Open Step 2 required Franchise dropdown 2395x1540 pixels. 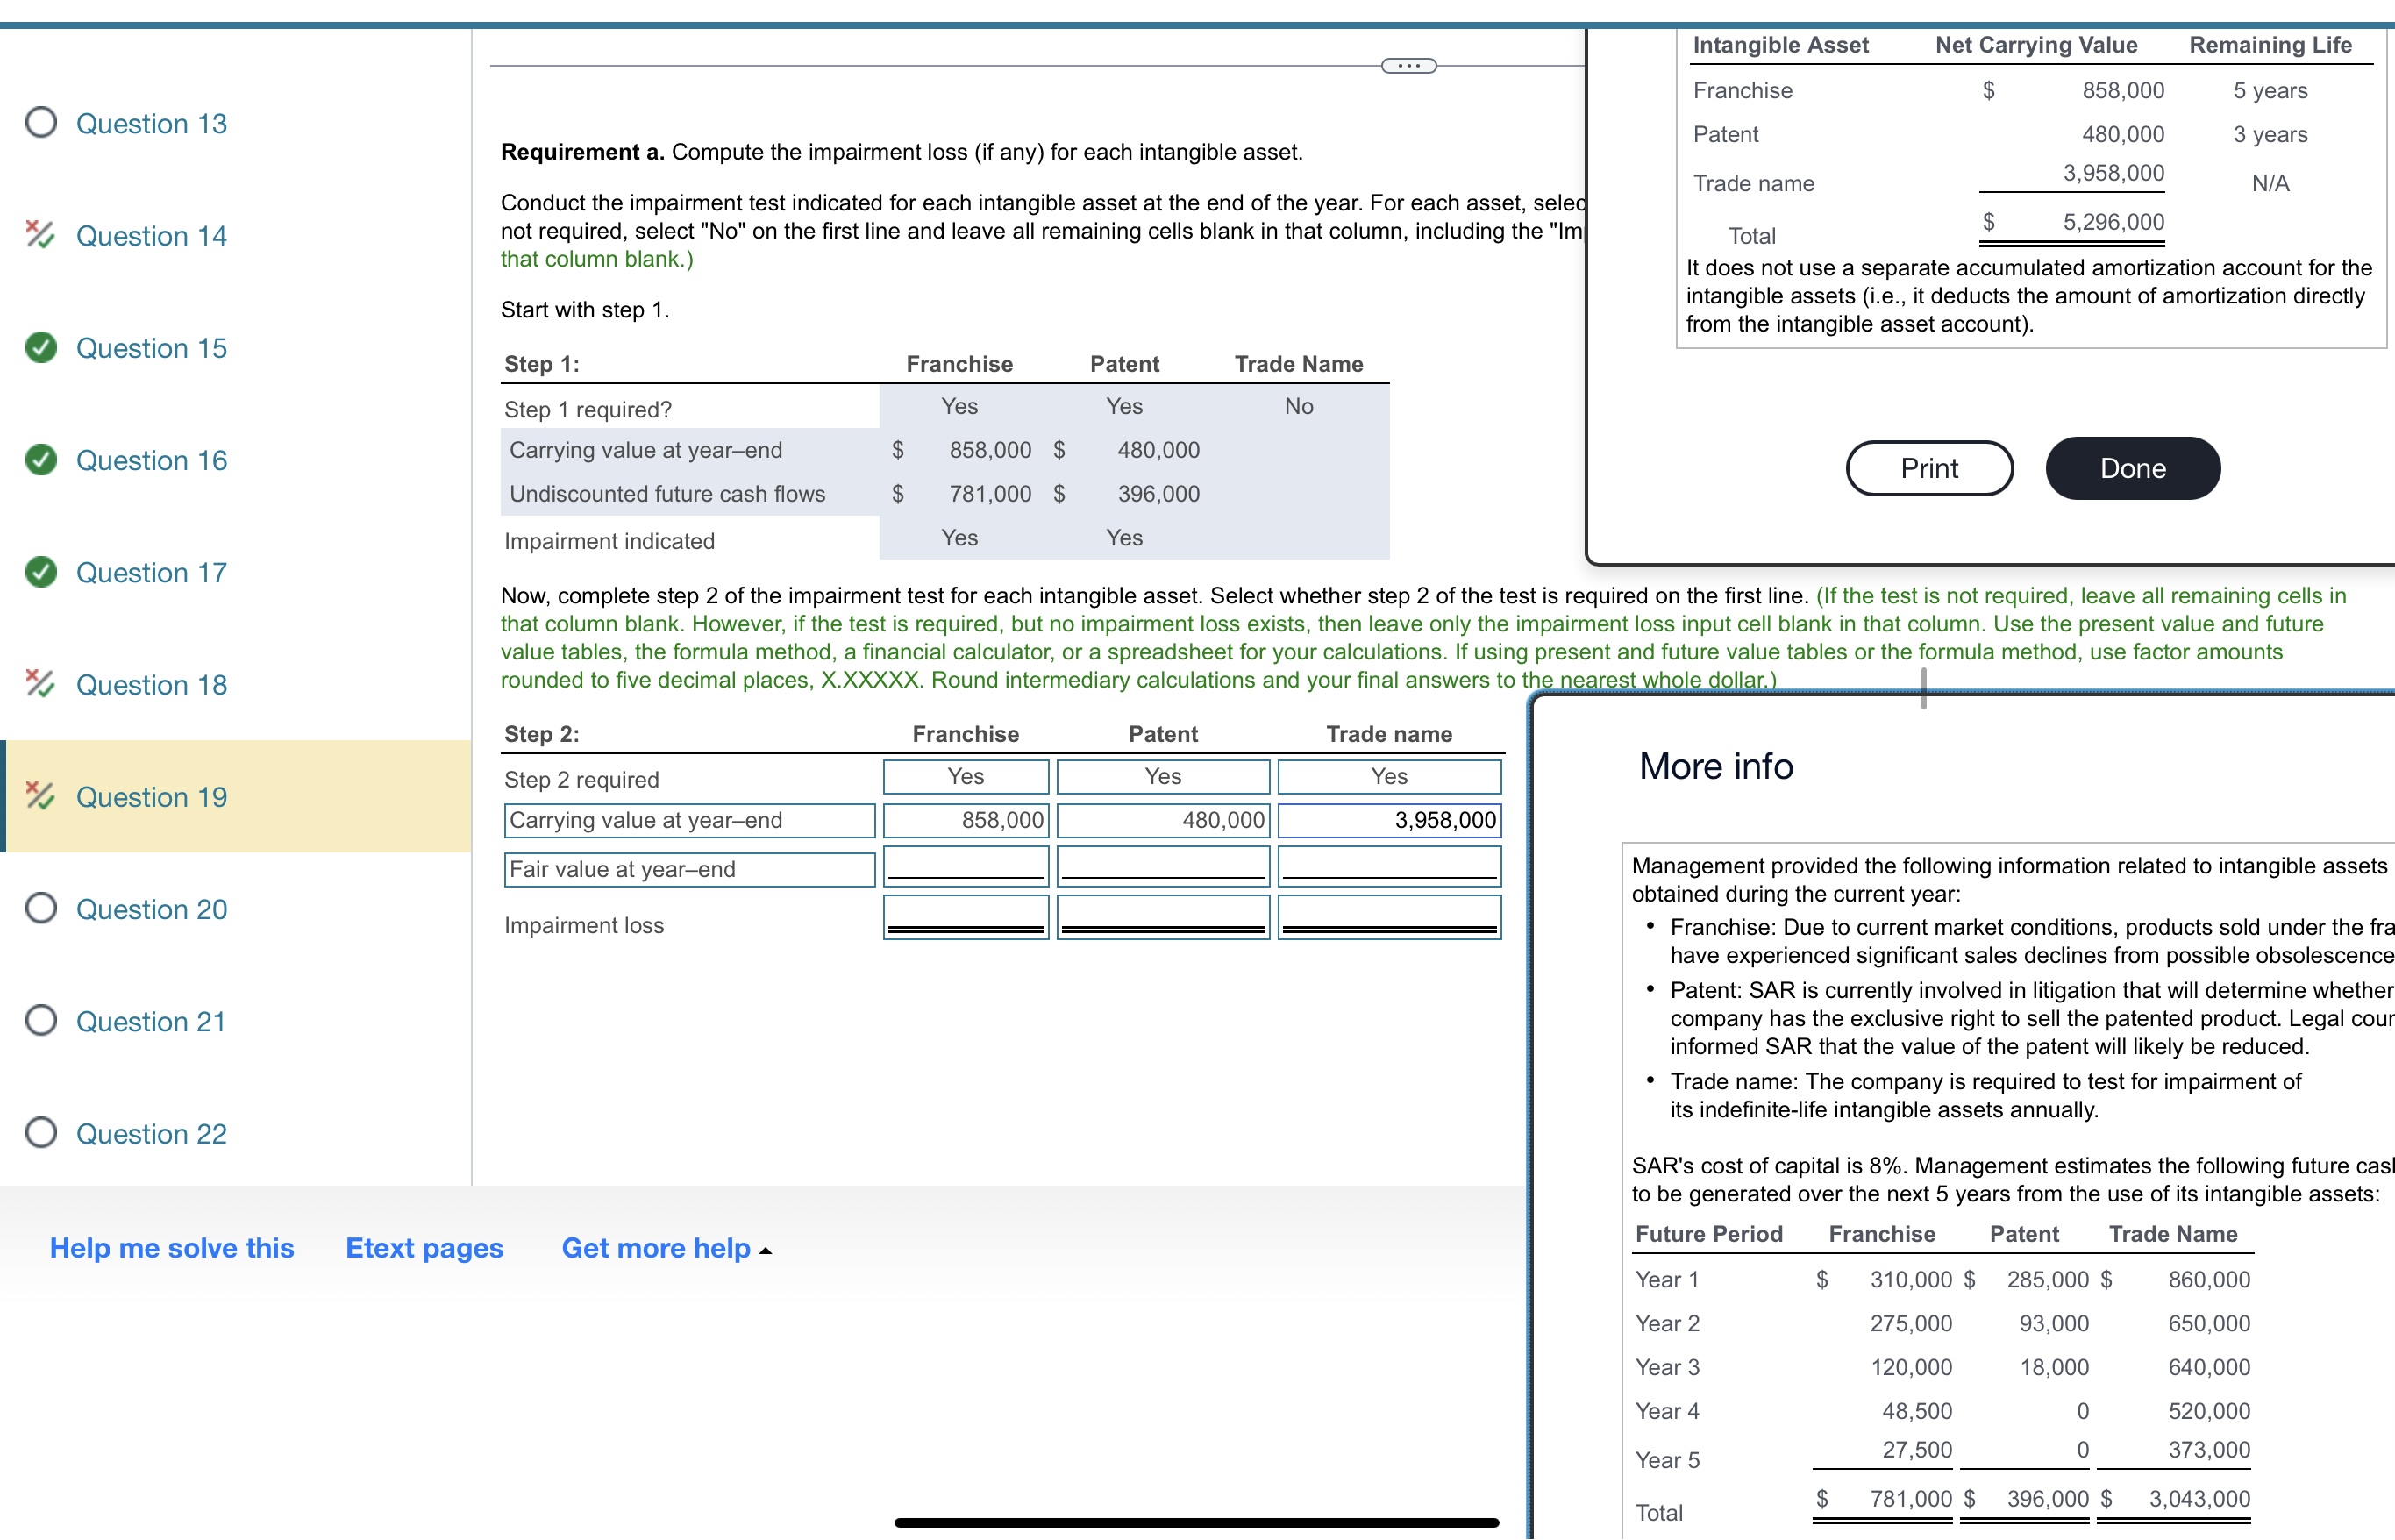(x=965, y=776)
